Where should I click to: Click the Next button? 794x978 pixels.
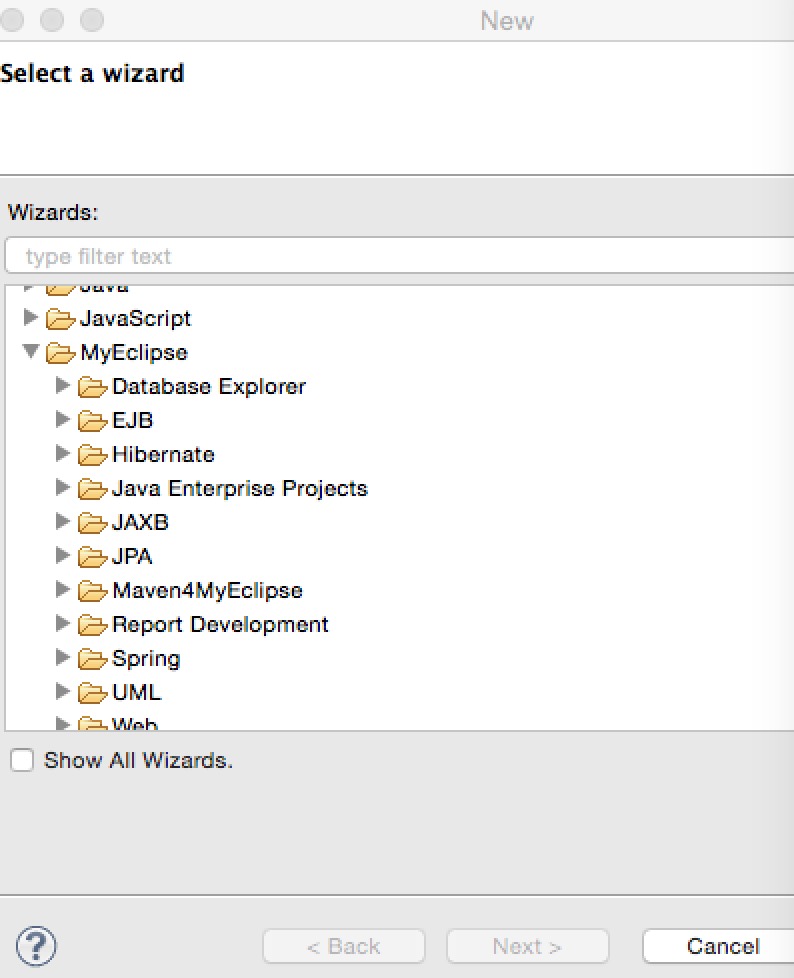[x=528, y=946]
